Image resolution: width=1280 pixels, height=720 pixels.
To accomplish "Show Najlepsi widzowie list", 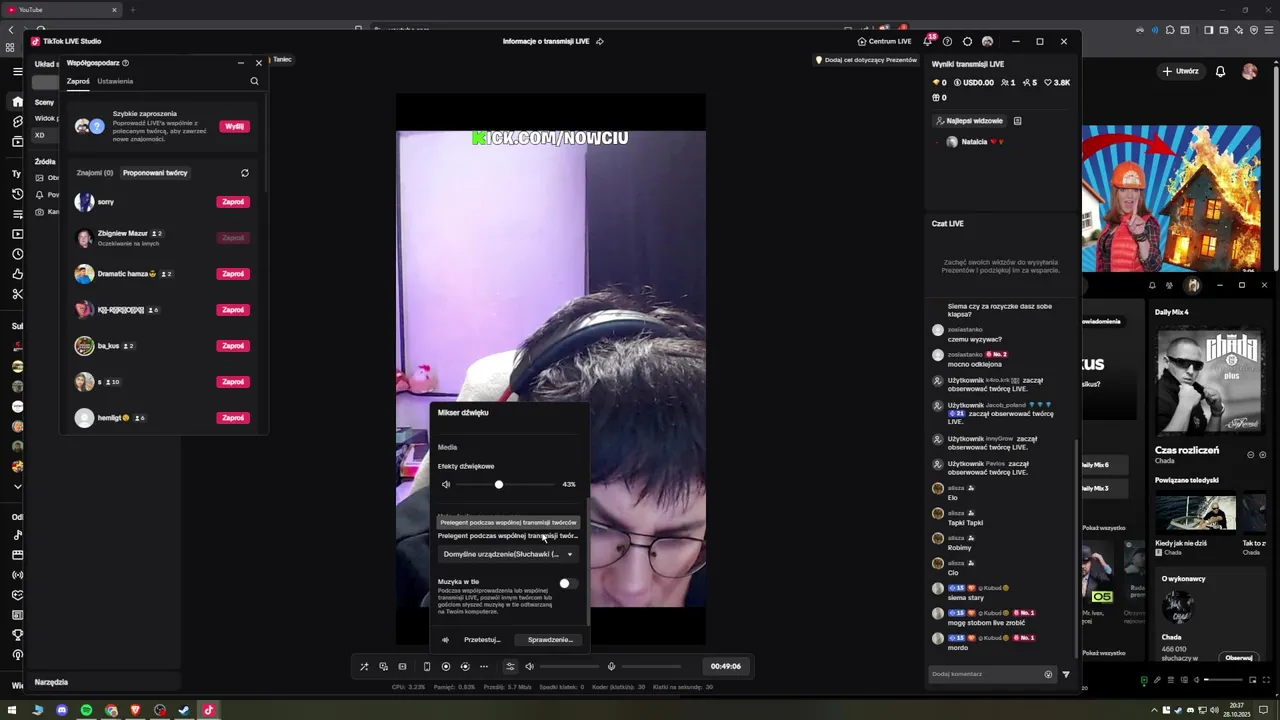I will point(969,121).
